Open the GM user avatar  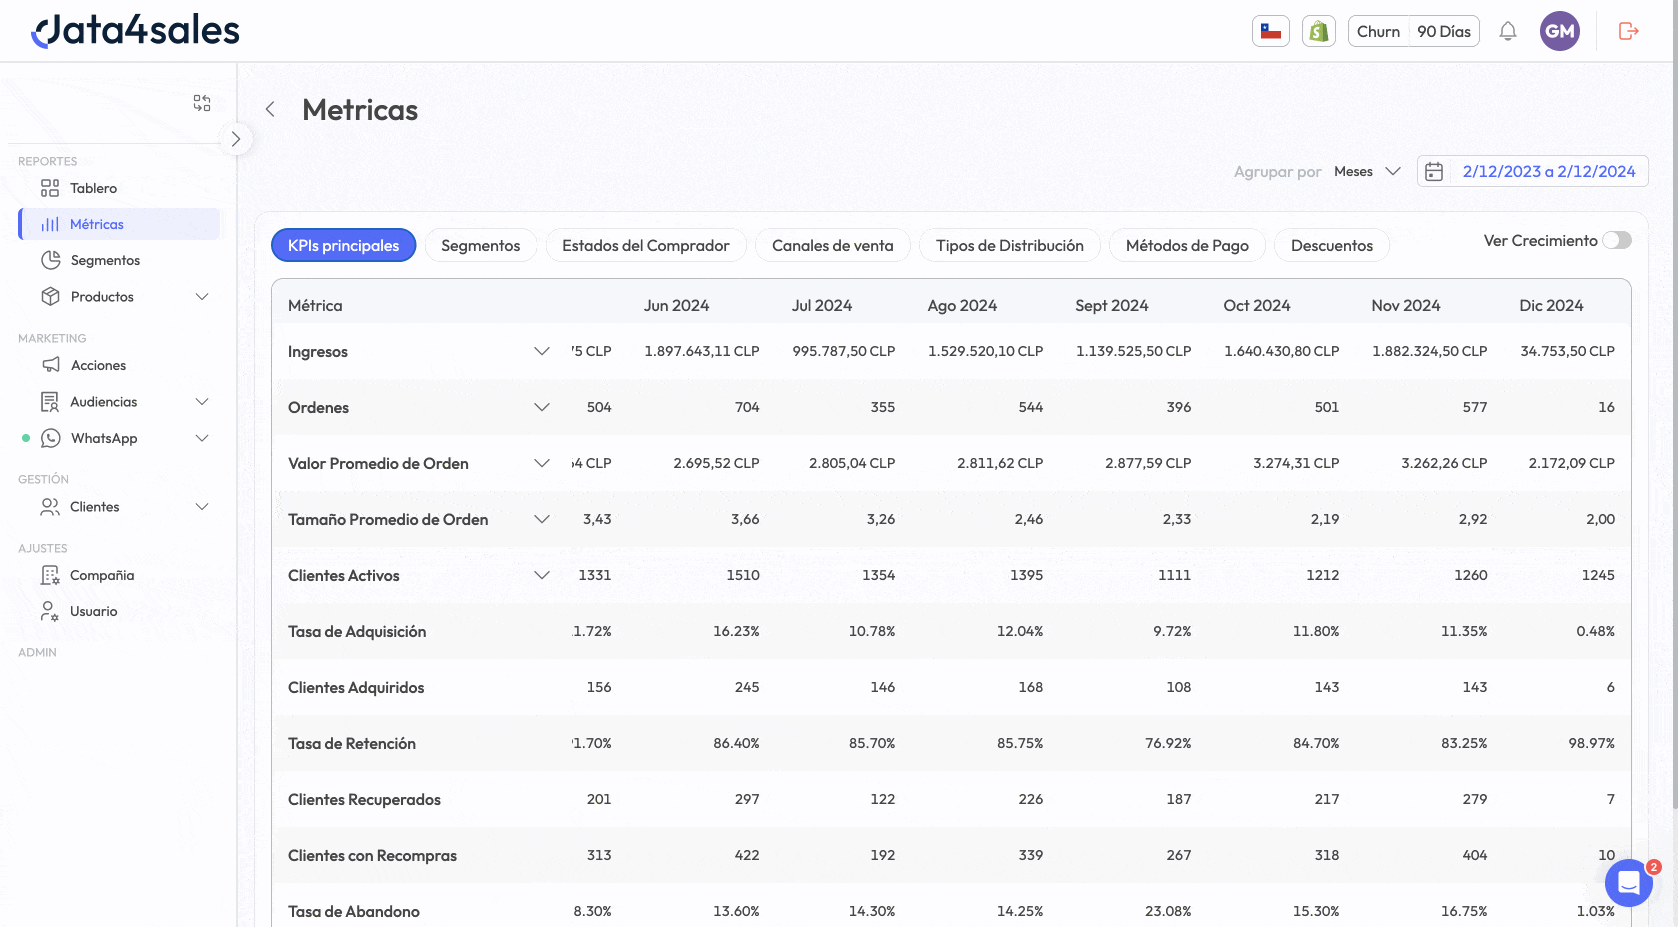1559,31
